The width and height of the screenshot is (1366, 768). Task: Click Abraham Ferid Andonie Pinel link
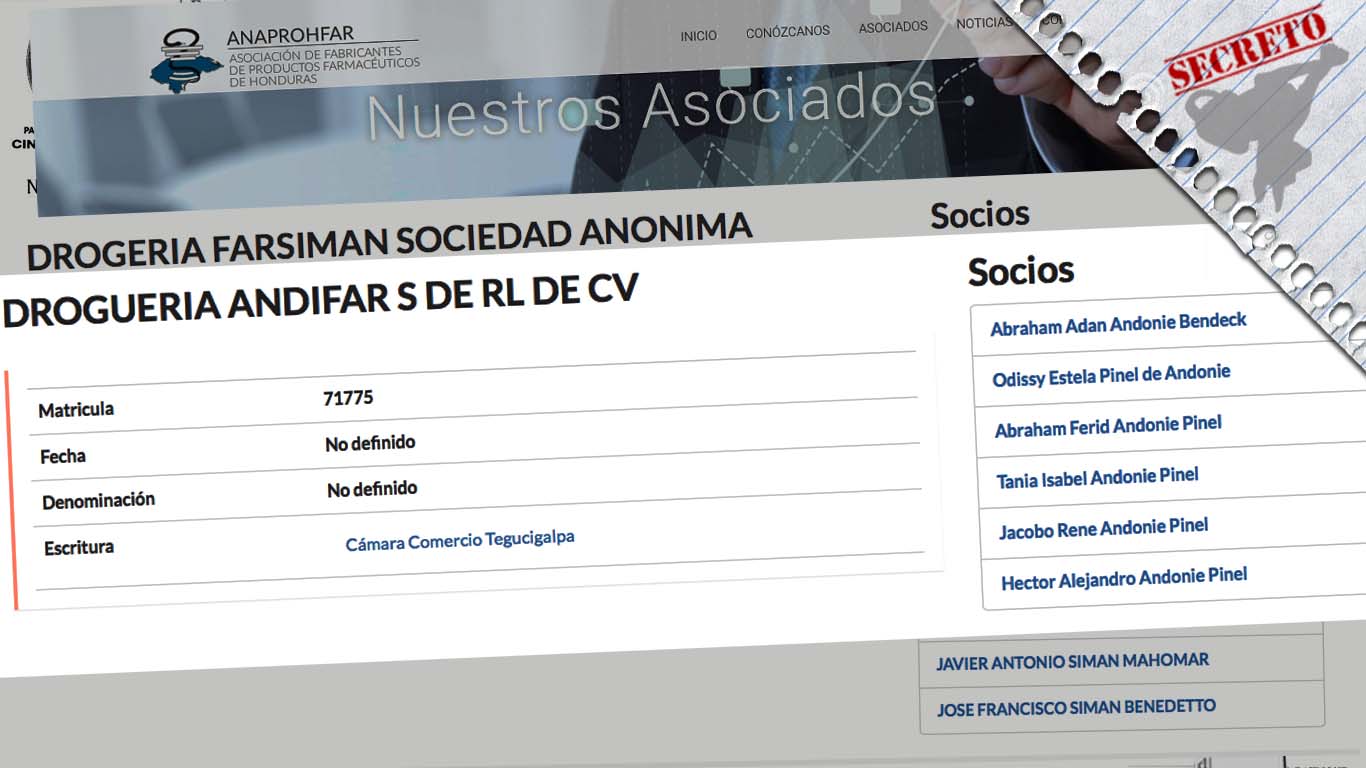tap(1108, 426)
